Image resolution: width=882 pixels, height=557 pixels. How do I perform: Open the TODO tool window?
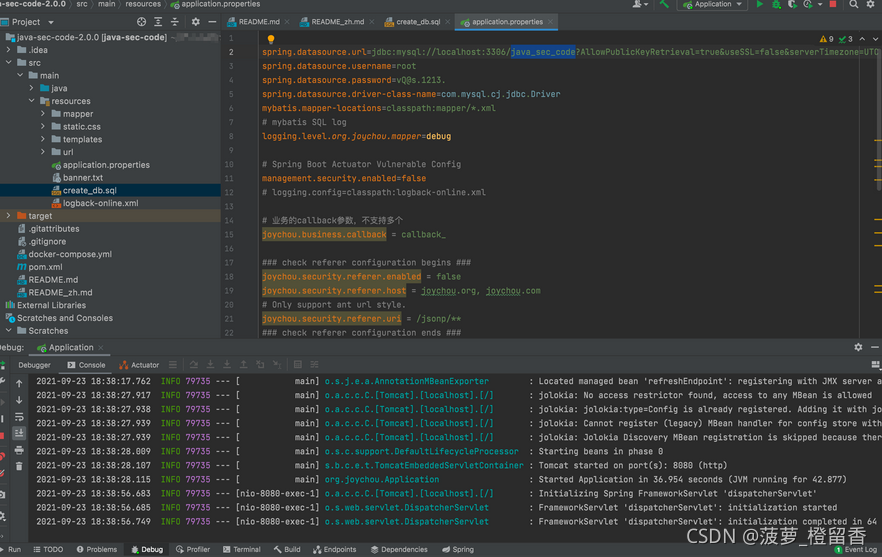48,549
